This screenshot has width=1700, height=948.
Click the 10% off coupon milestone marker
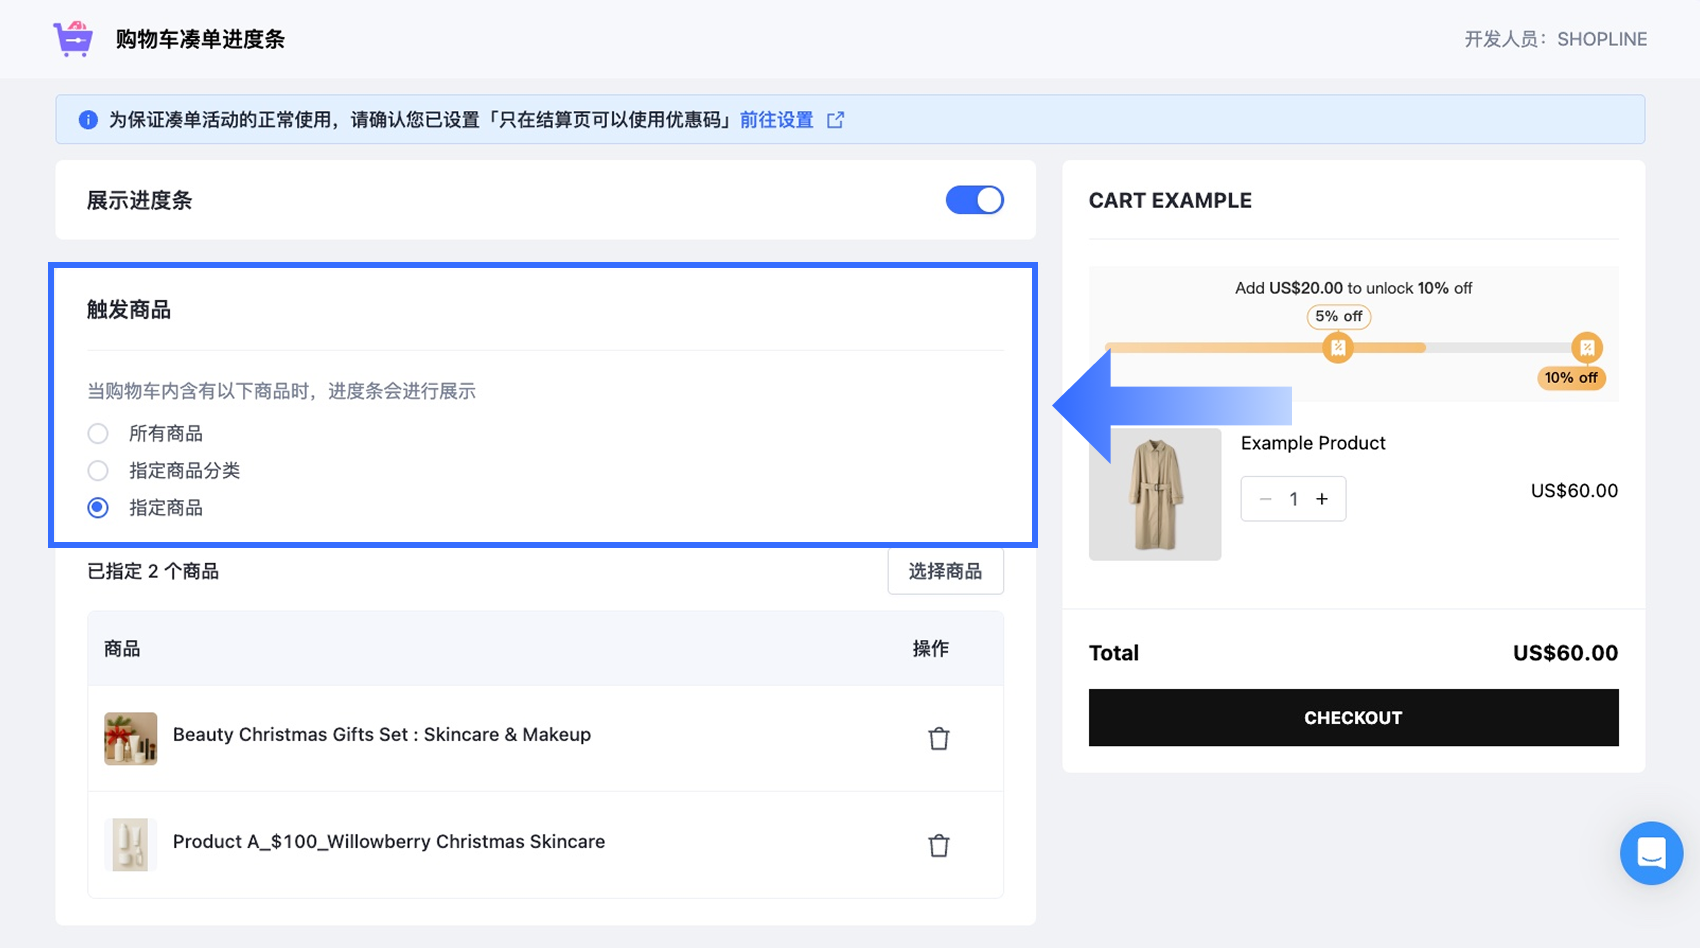tap(1586, 348)
